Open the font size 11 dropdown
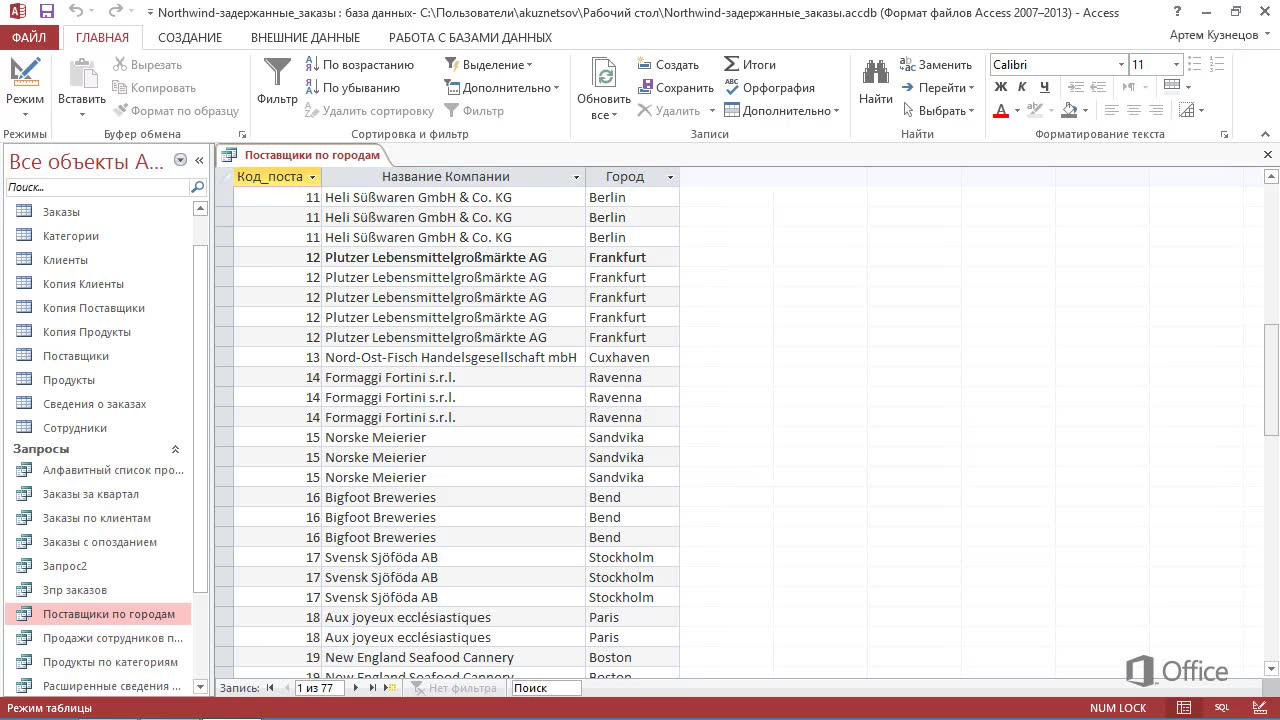Viewport: 1280px width, 720px height. click(x=1176, y=64)
